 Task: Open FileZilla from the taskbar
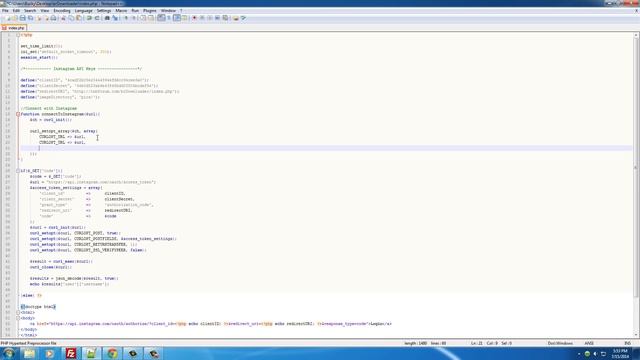[x=71, y=353]
